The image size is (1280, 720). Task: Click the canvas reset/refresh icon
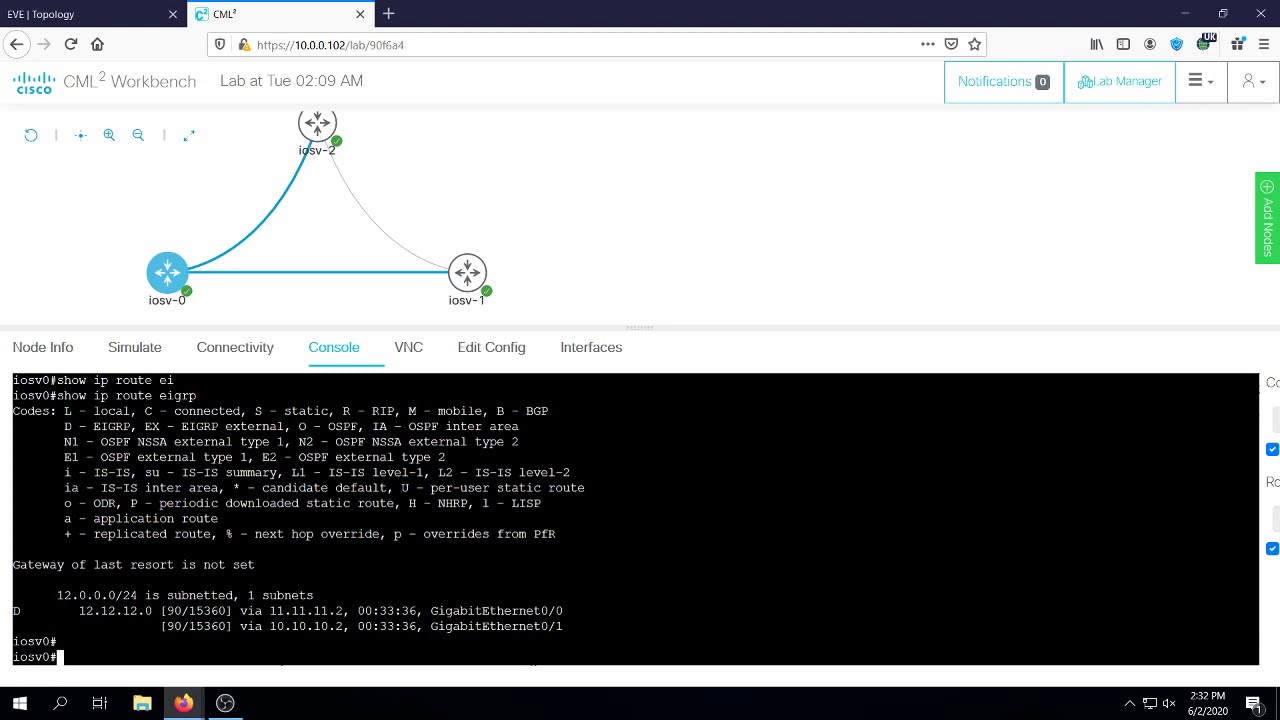(x=31, y=135)
